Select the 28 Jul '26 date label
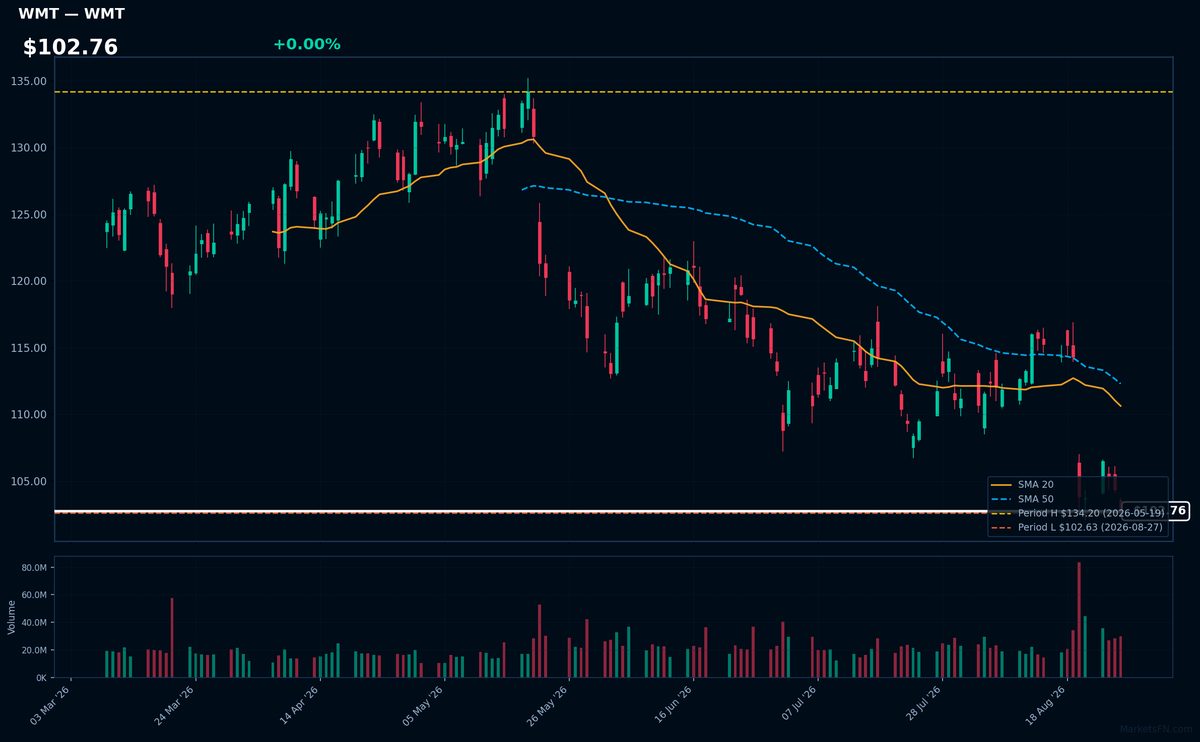This screenshot has height=742, width=1200. [920, 706]
